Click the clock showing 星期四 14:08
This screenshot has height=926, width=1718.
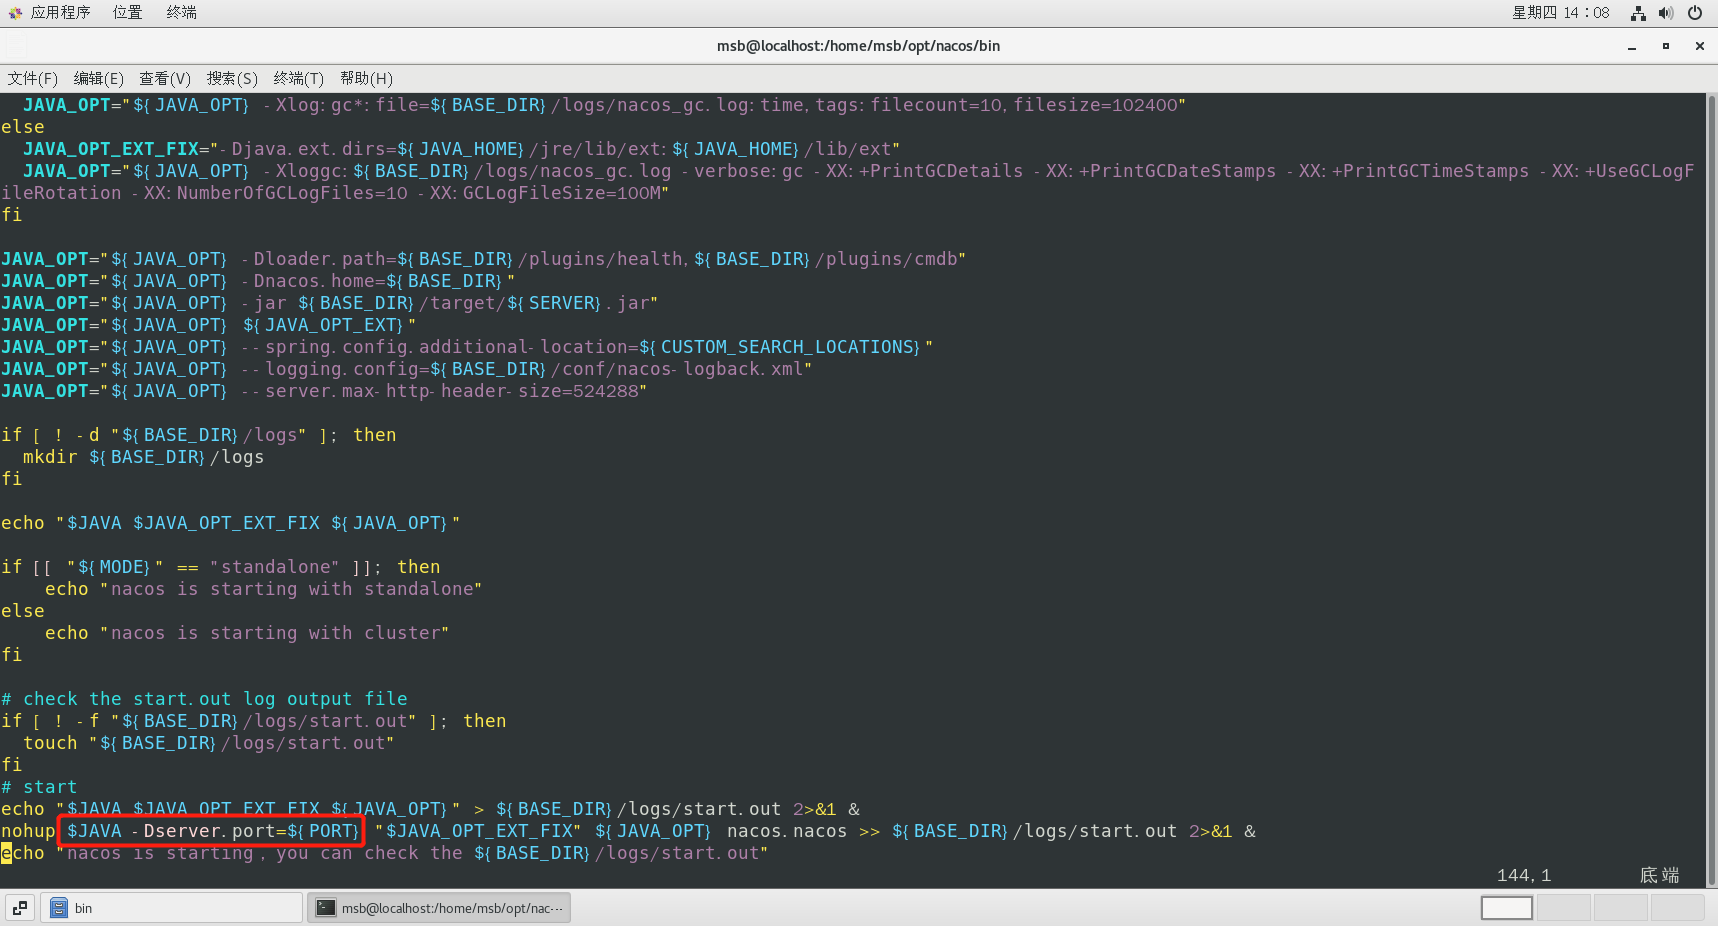point(1561,12)
